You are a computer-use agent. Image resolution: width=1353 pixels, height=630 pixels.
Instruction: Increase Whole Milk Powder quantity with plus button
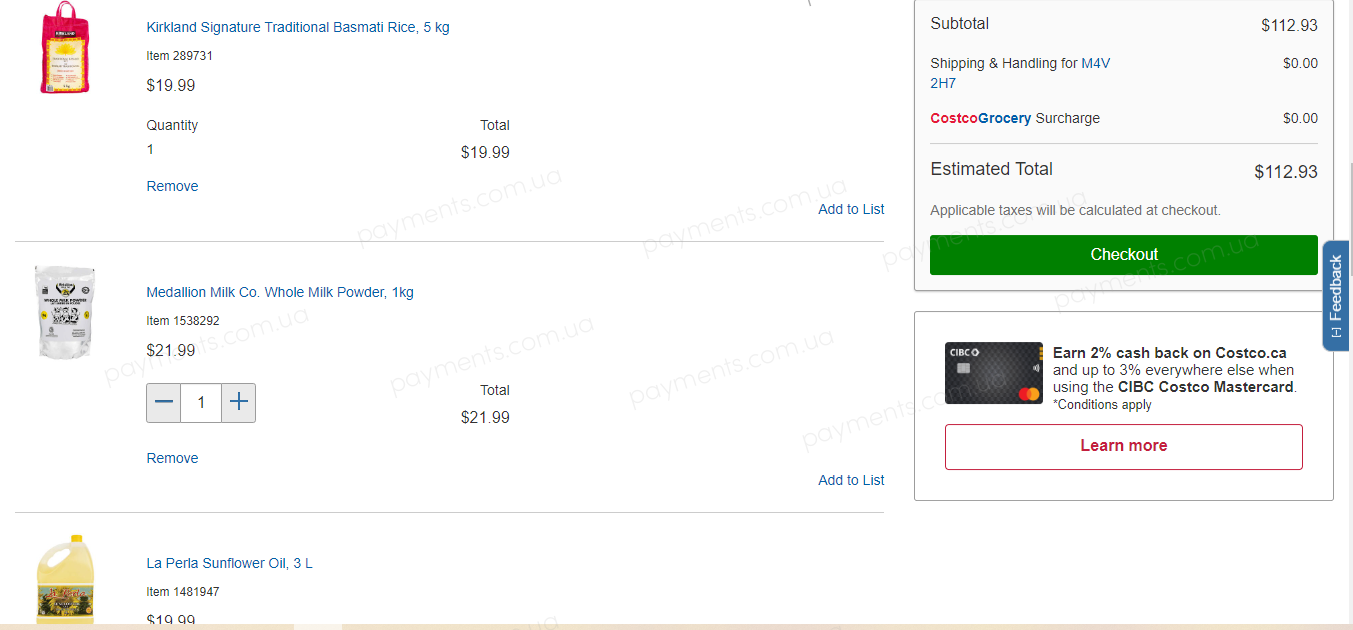[238, 403]
